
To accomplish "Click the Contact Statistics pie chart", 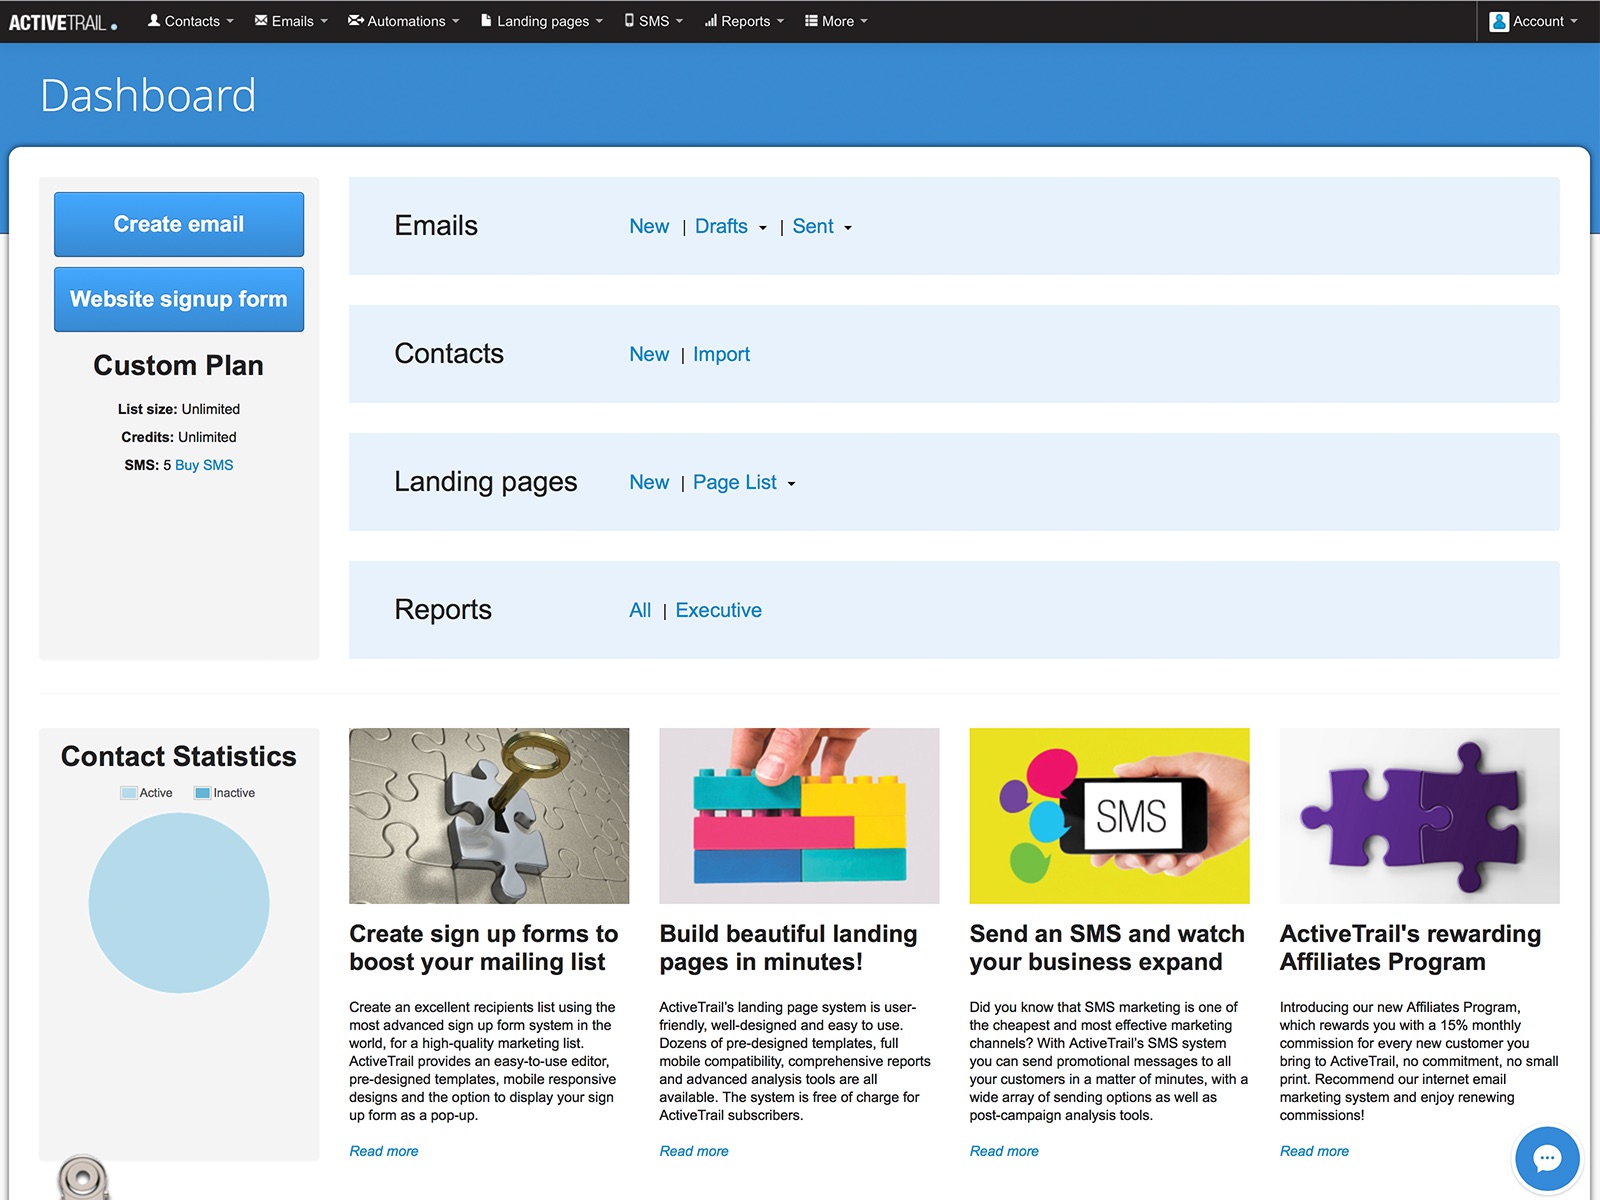I will tap(179, 903).
